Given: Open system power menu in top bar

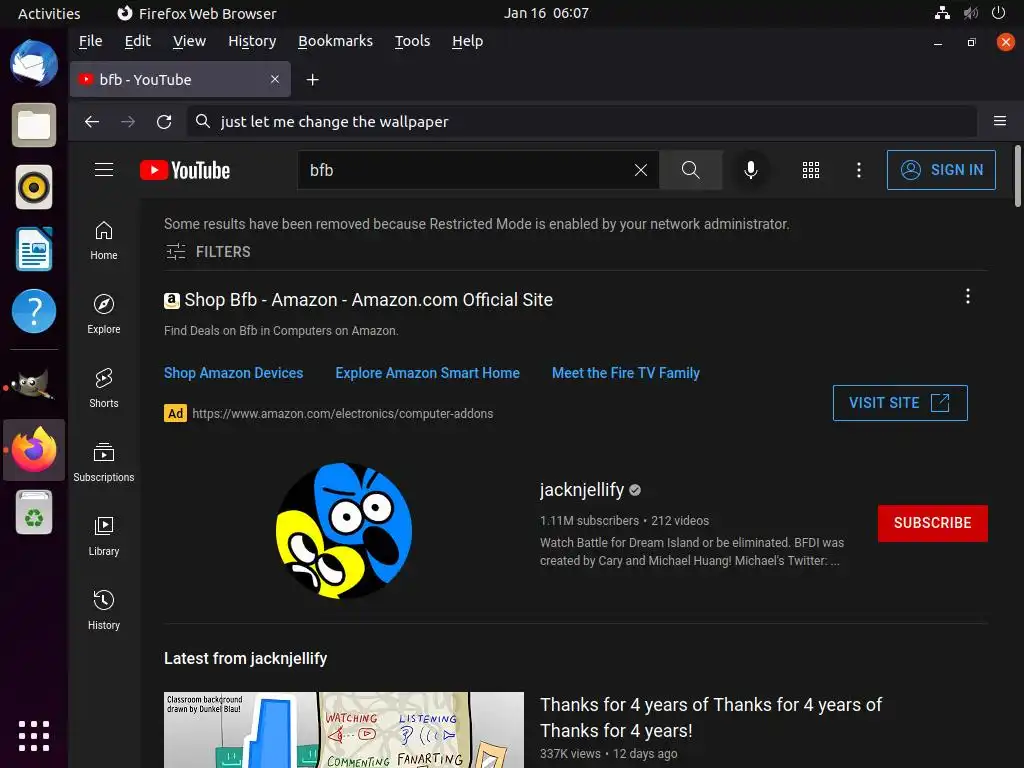Looking at the screenshot, I should (x=998, y=12).
